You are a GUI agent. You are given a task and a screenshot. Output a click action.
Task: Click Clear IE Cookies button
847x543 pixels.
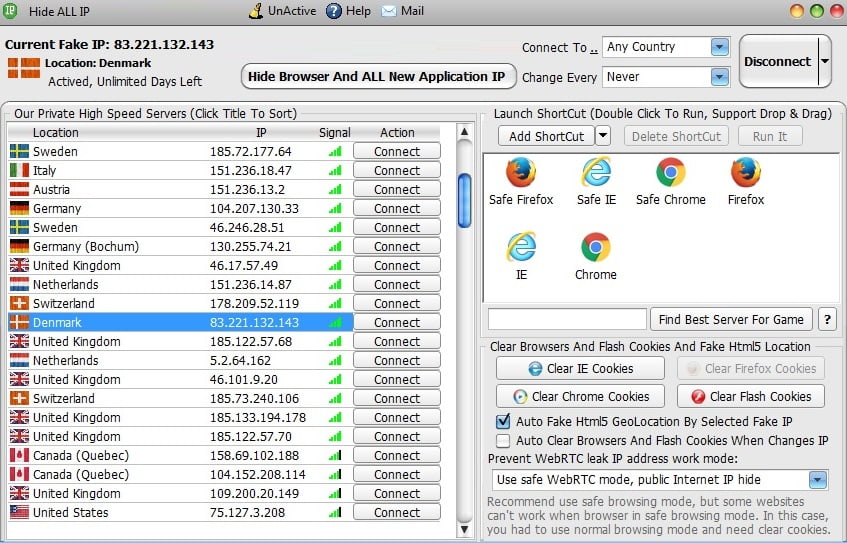[x=580, y=368]
